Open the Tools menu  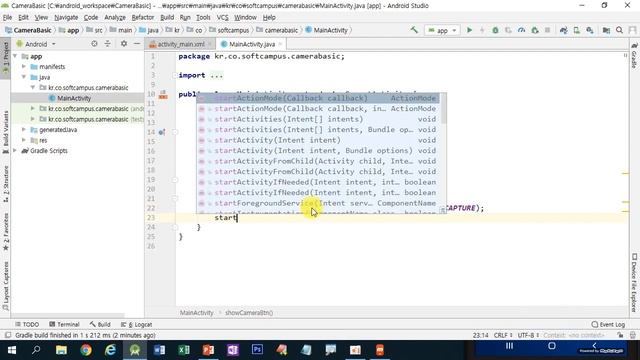203,18
